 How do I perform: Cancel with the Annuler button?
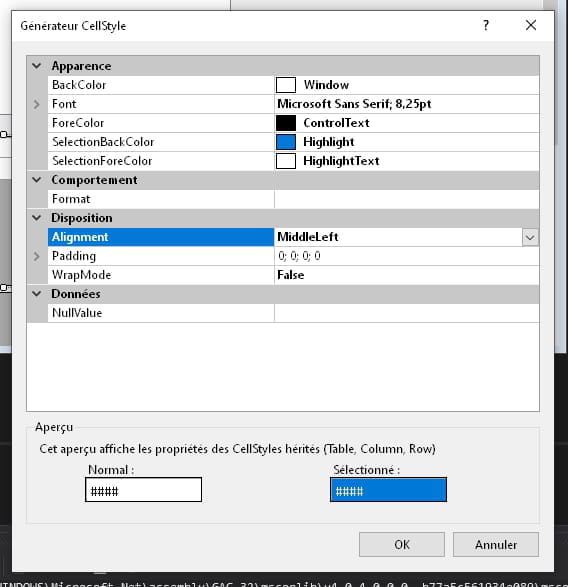(x=496, y=545)
